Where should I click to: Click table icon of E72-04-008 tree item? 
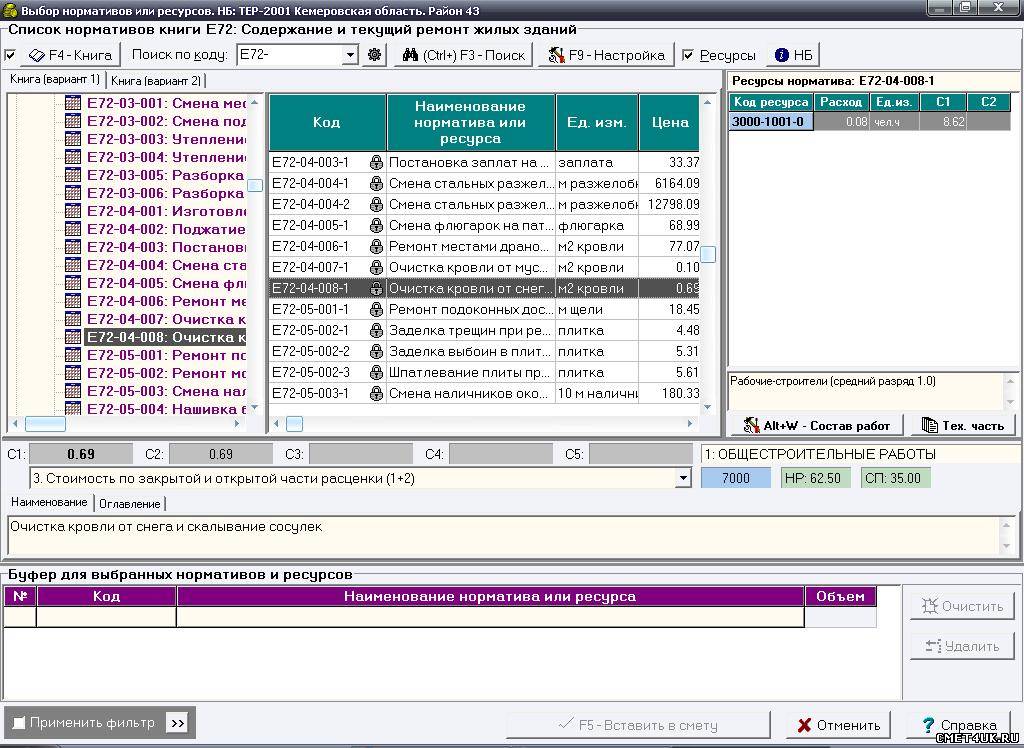pyautogui.click(x=73, y=337)
